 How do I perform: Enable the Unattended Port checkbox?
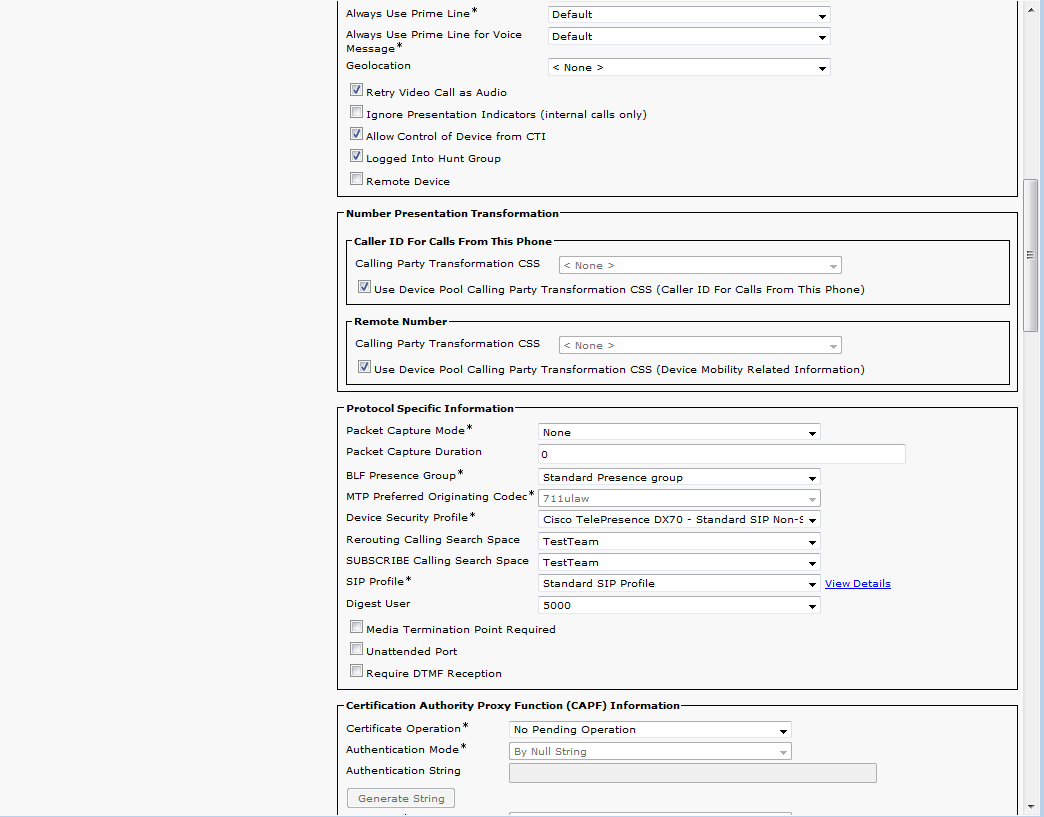point(356,650)
